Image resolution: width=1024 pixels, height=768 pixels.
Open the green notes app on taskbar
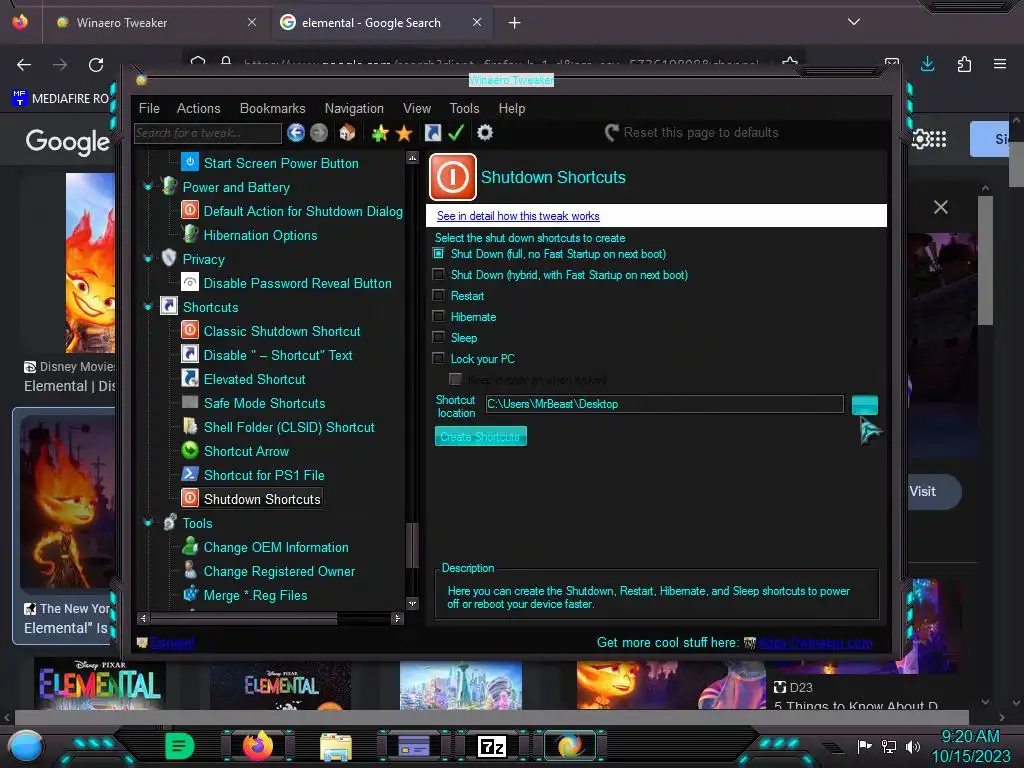coord(180,746)
